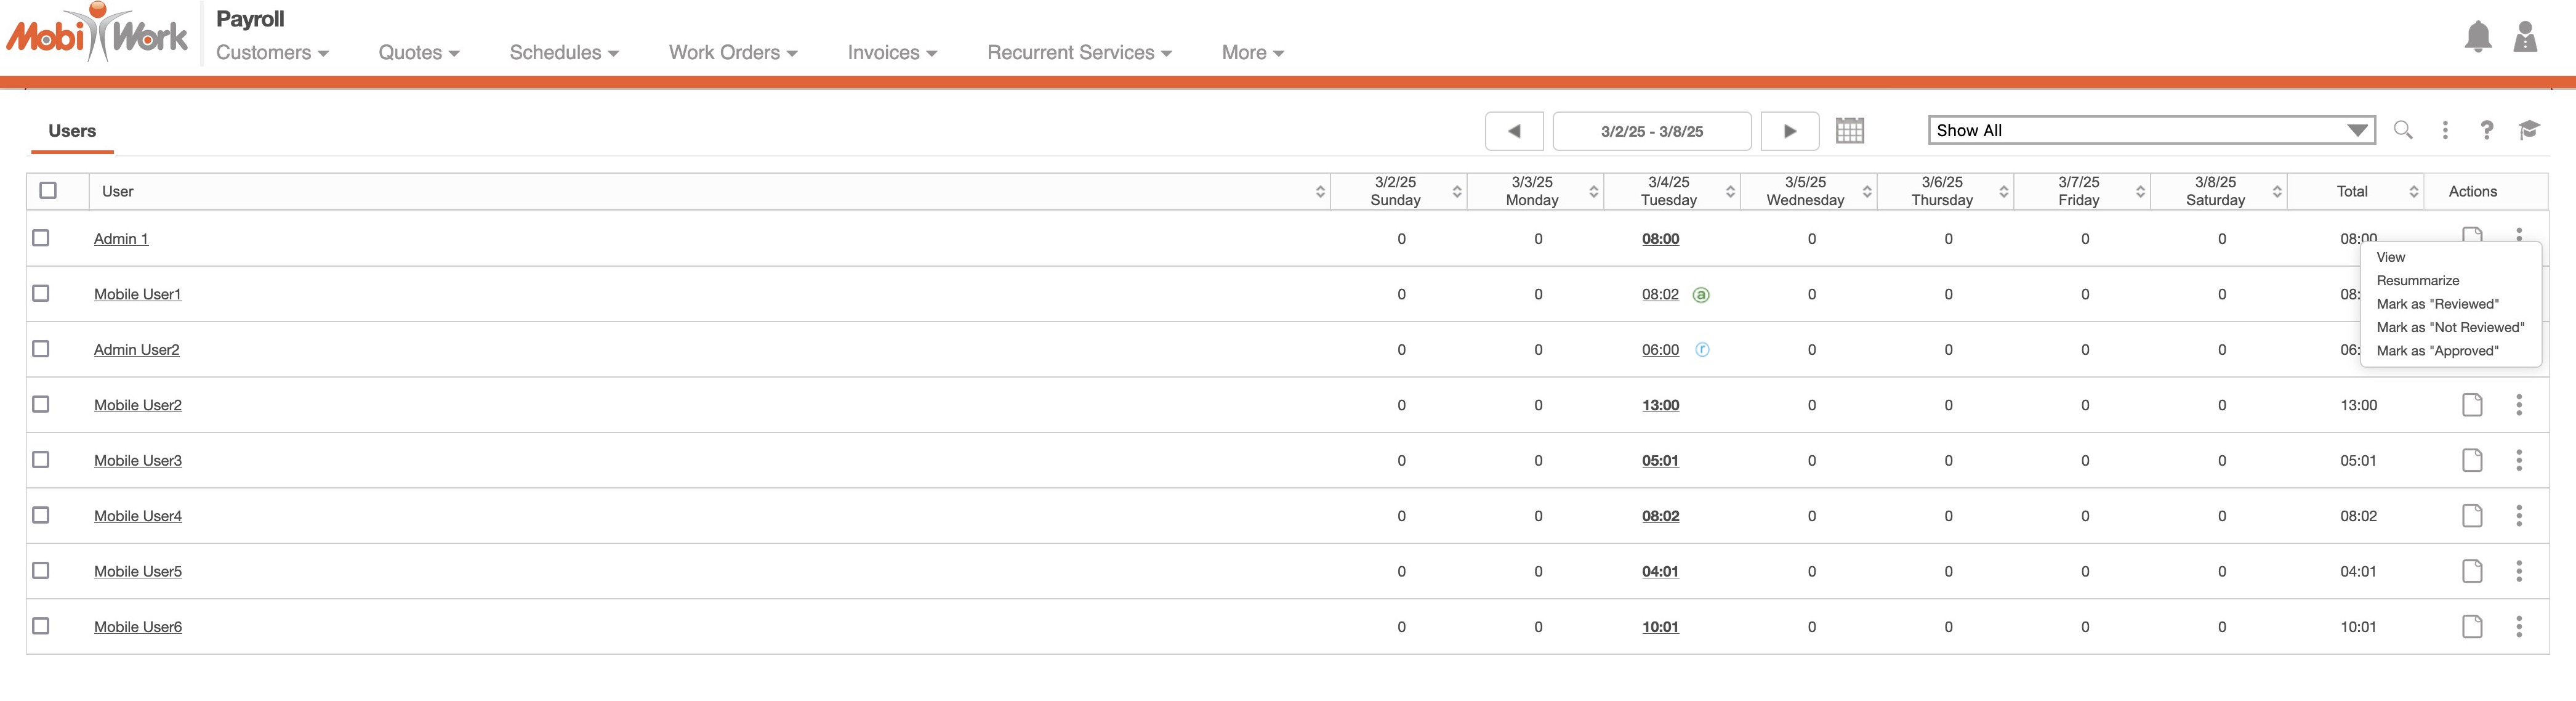Select Resummarize from context menu

click(x=2417, y=281)
